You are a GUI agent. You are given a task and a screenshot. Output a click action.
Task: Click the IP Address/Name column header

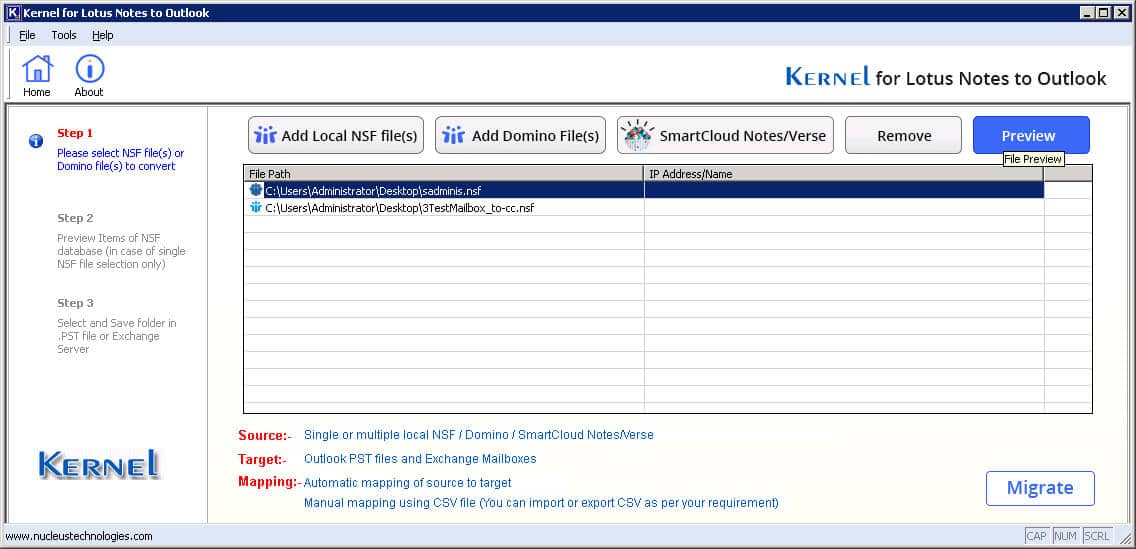pos(844,174)
